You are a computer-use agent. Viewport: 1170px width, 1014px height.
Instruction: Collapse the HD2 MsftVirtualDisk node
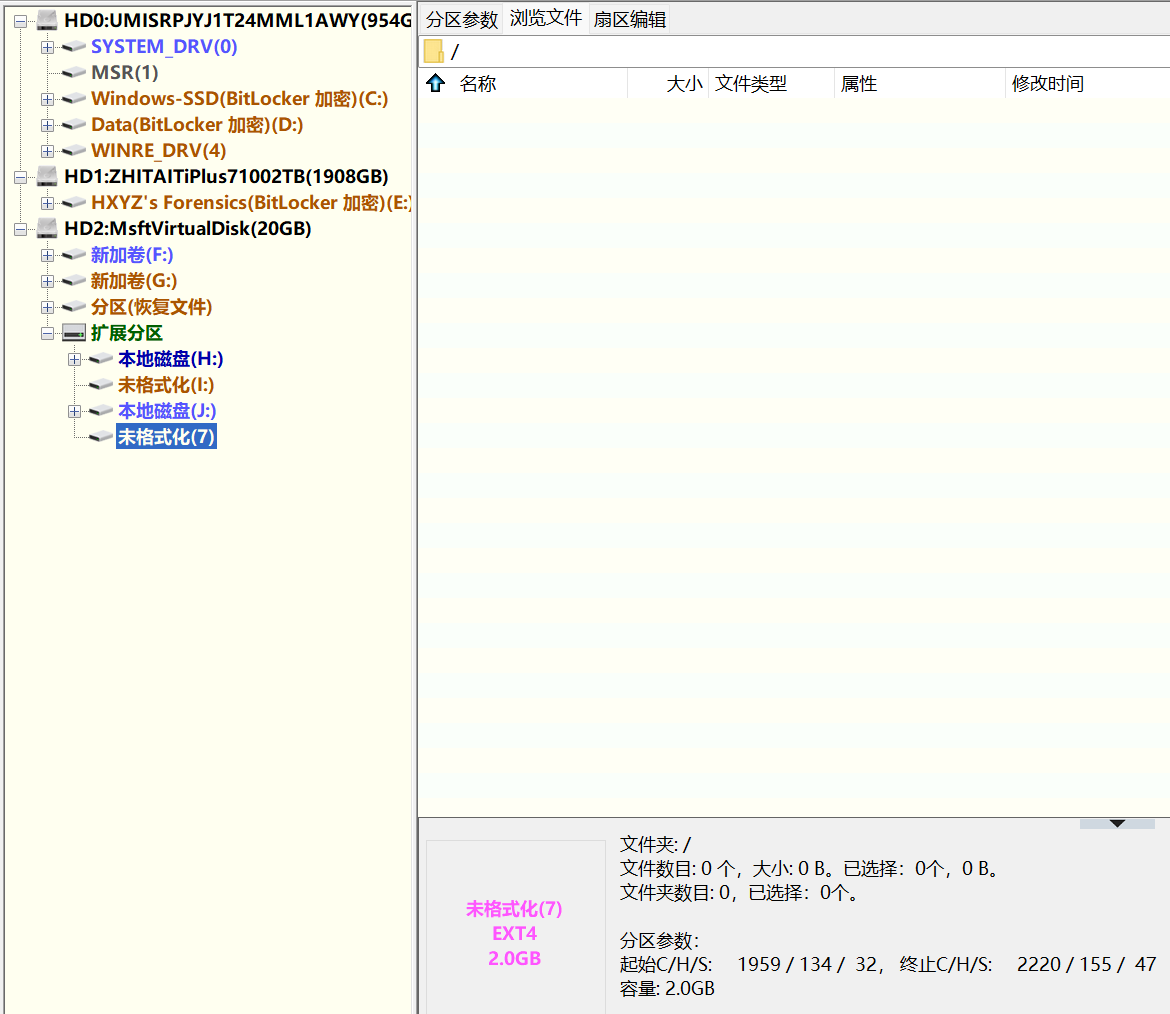point(20,229)
